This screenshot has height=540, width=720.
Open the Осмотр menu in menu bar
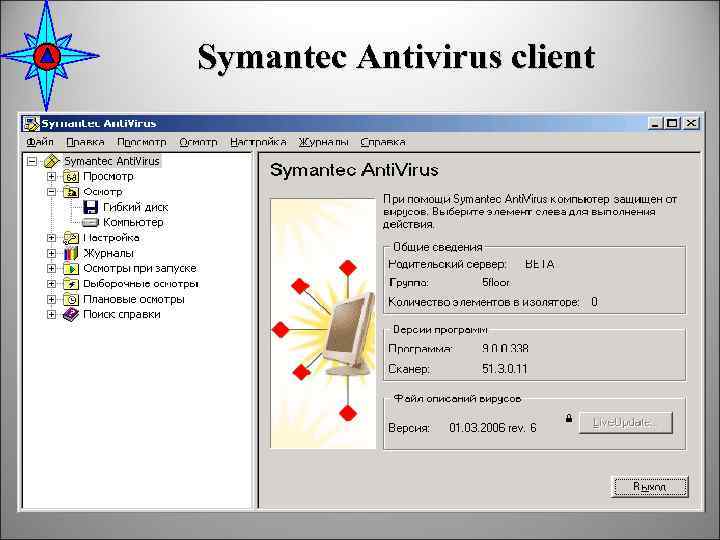tap(198, 142)
